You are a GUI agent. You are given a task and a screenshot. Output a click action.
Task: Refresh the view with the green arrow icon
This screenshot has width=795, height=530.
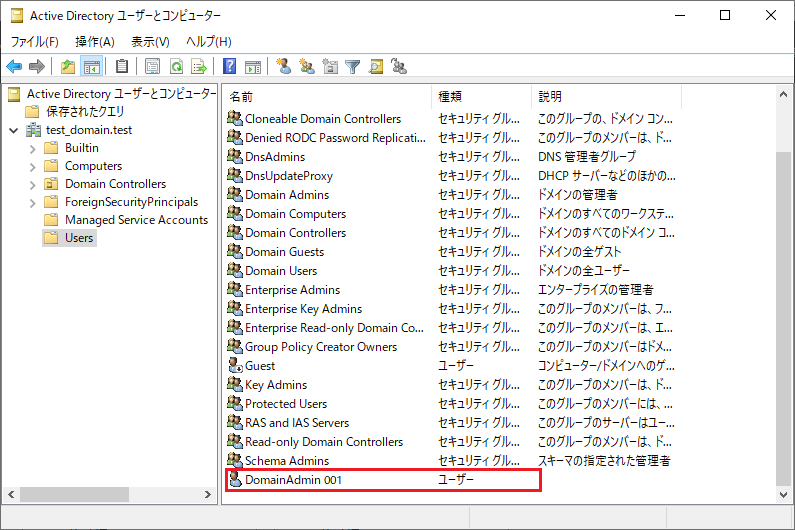[176, 66]
